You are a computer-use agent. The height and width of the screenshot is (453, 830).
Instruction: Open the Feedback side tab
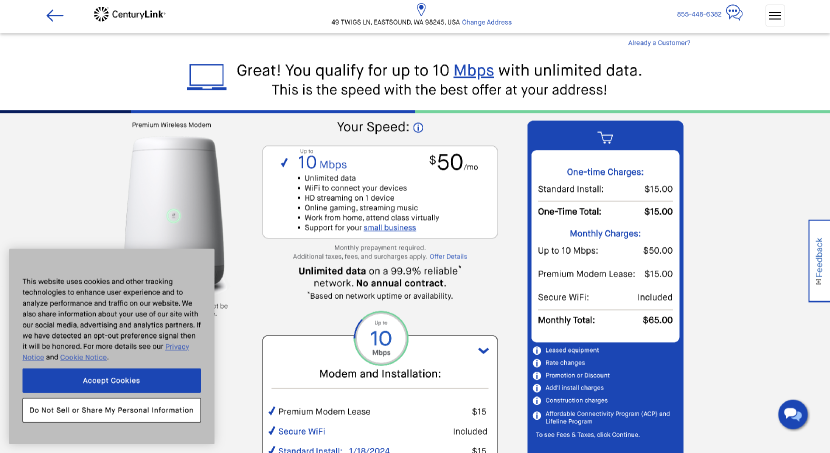pos(819,261)
